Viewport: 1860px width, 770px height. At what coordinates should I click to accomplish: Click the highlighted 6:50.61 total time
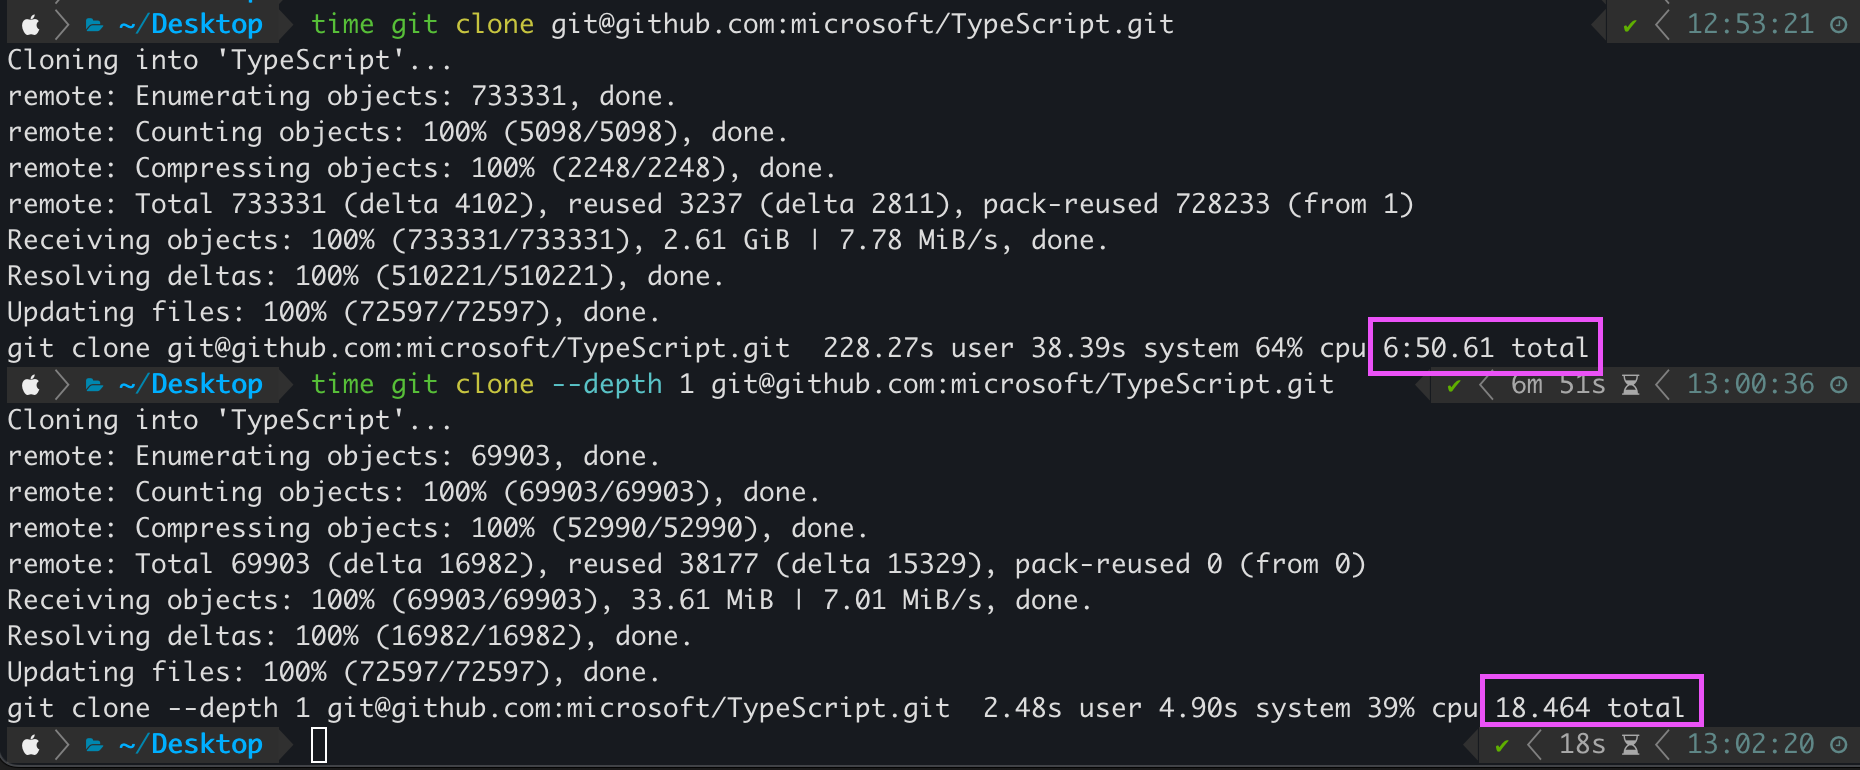pyautogui.click(x=1485, y=348)
